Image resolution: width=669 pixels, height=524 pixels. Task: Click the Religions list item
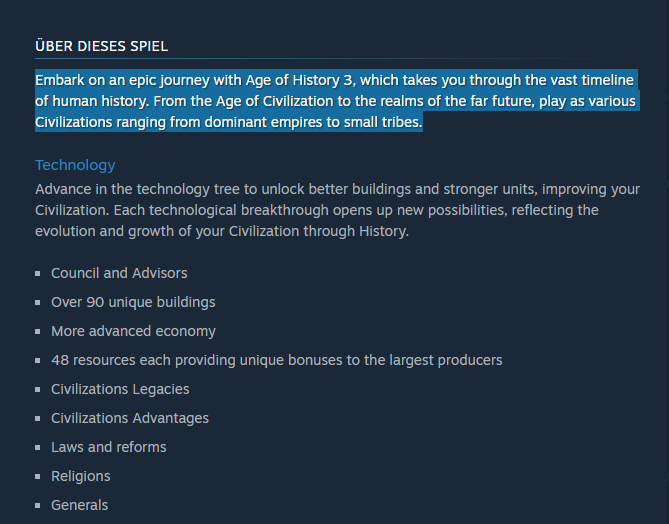pyautogui.click(x=81, y=476)
